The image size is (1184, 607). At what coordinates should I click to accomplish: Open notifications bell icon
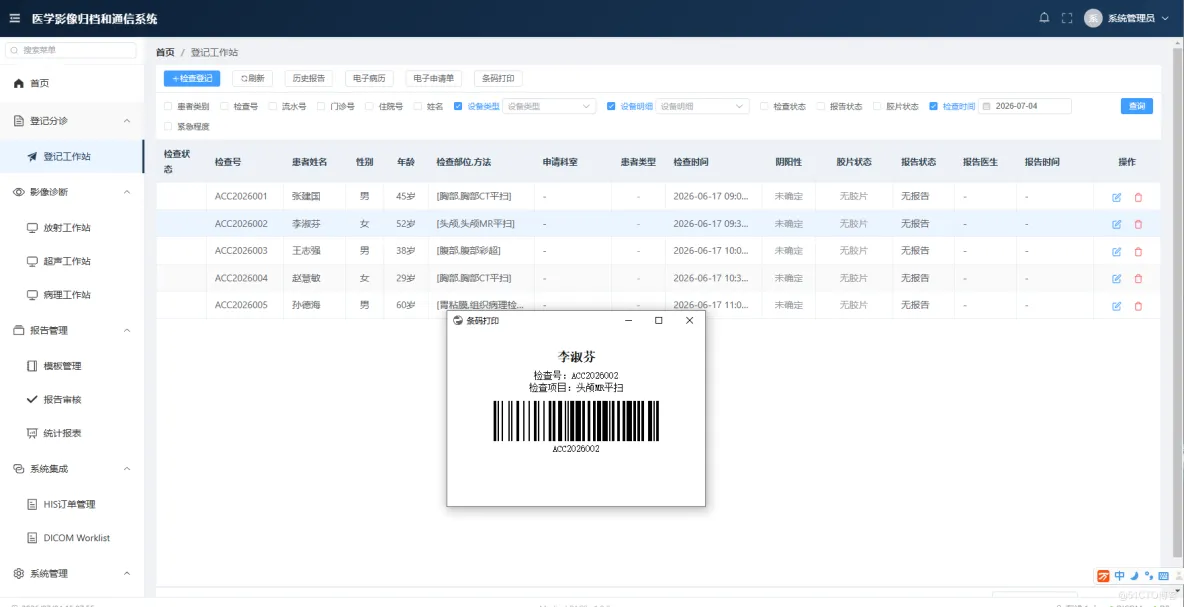click(x=1044, y=18)
